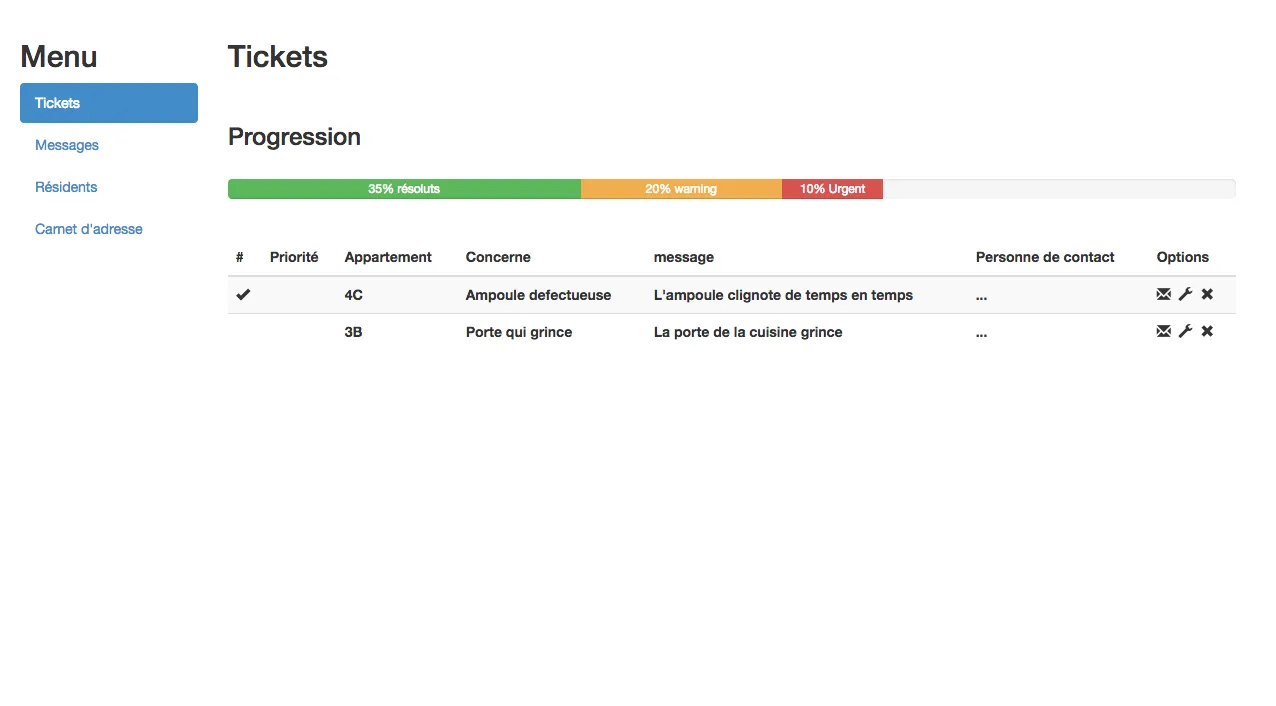
Task: Click the wrench icon for apartment 4C
Action: [1185, 294]
